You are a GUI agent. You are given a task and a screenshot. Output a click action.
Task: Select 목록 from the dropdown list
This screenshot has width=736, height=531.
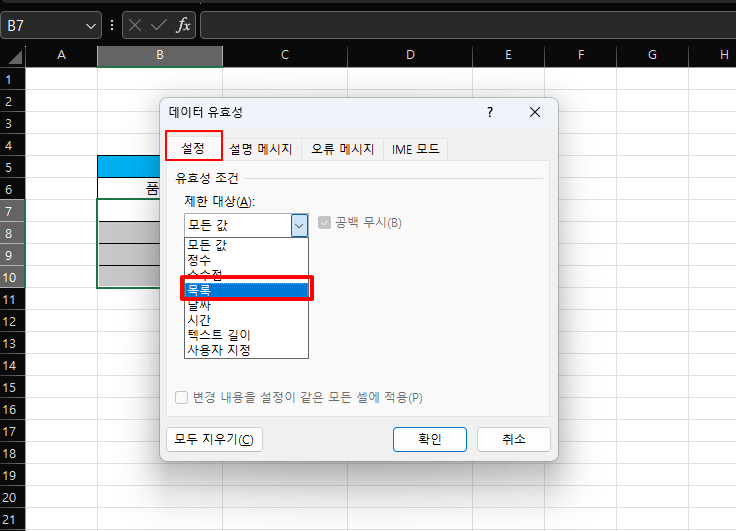pos(246,290)
